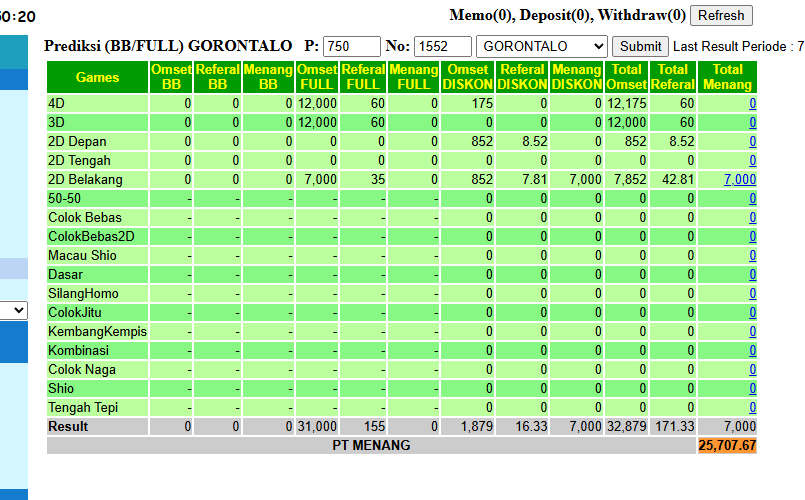Click the Games column header
This screenshot has height=500, width=805.
(x=98, y=77)
